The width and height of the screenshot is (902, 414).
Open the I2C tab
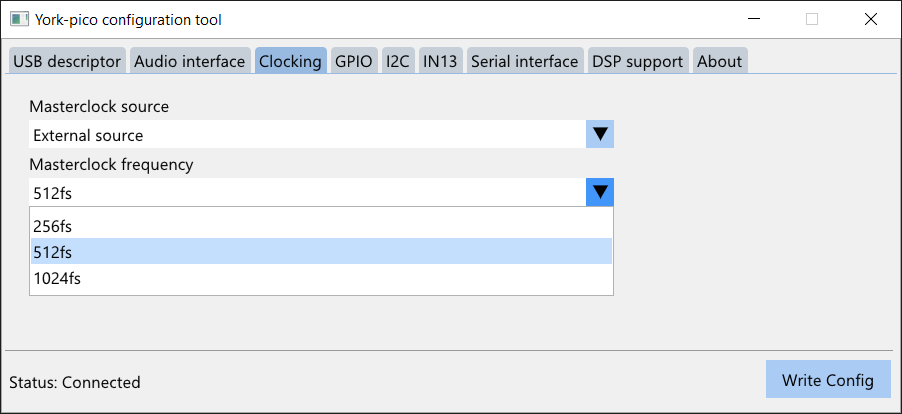398,61
